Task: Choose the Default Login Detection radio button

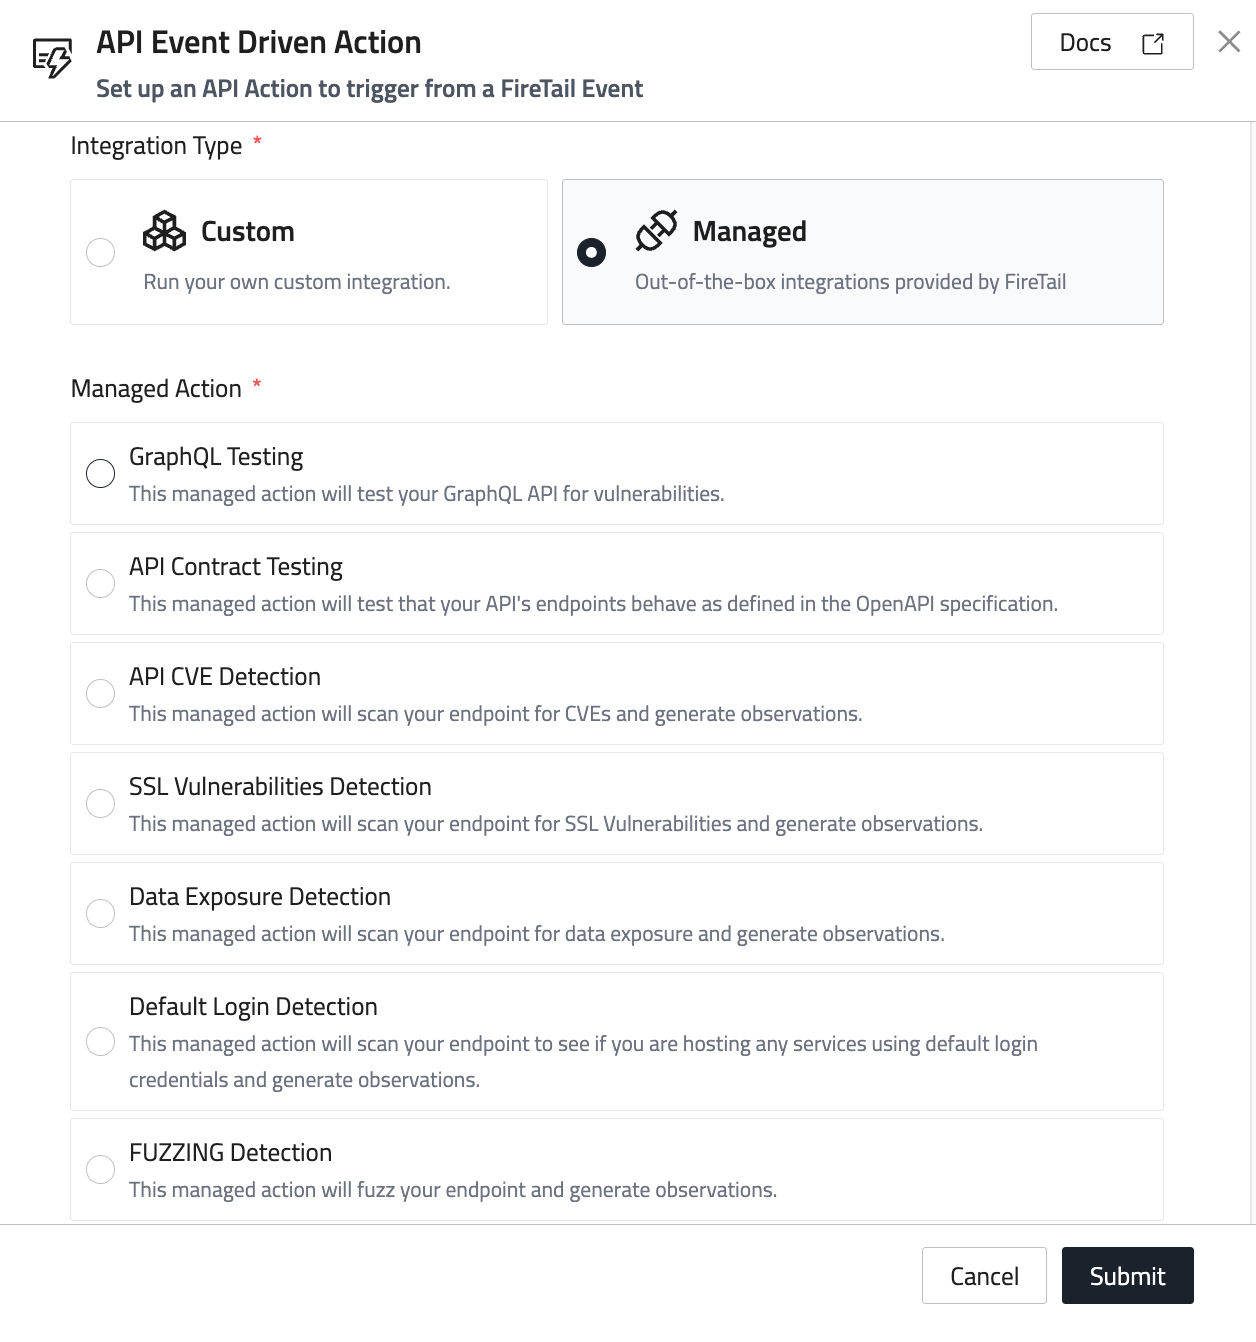Action: click(101, 1041)
